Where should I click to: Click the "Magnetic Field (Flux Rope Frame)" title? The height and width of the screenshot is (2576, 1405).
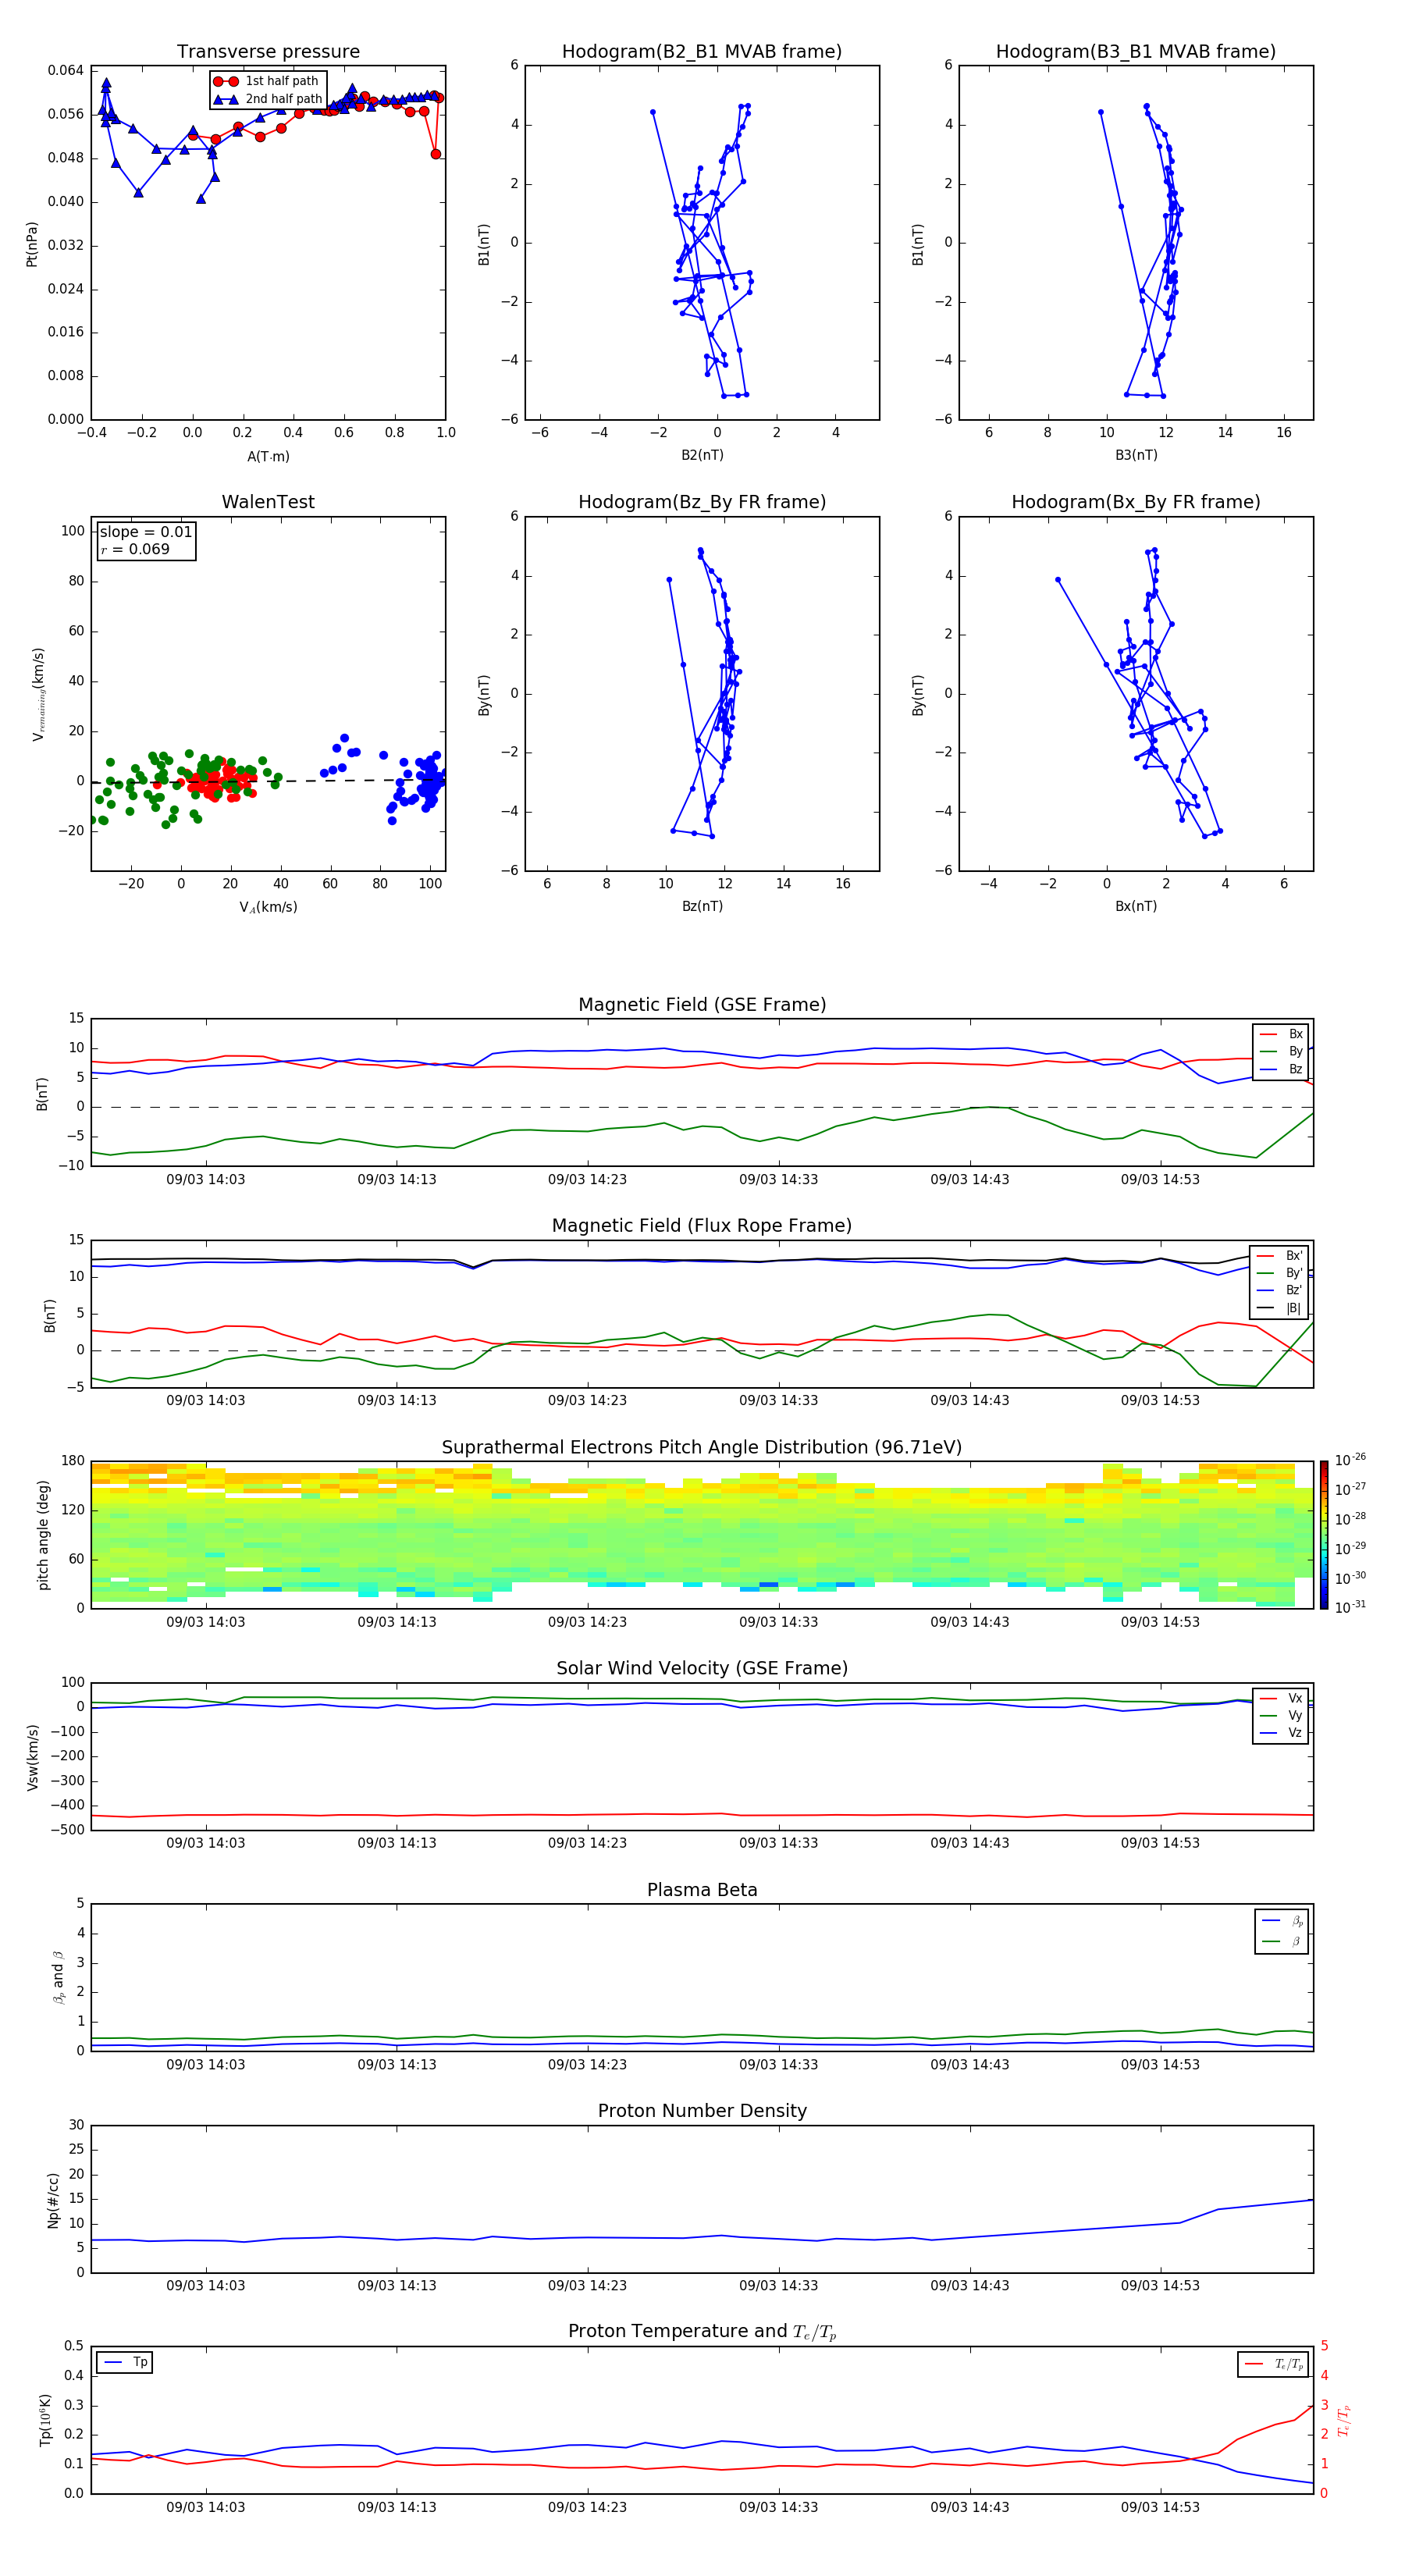702,1226
